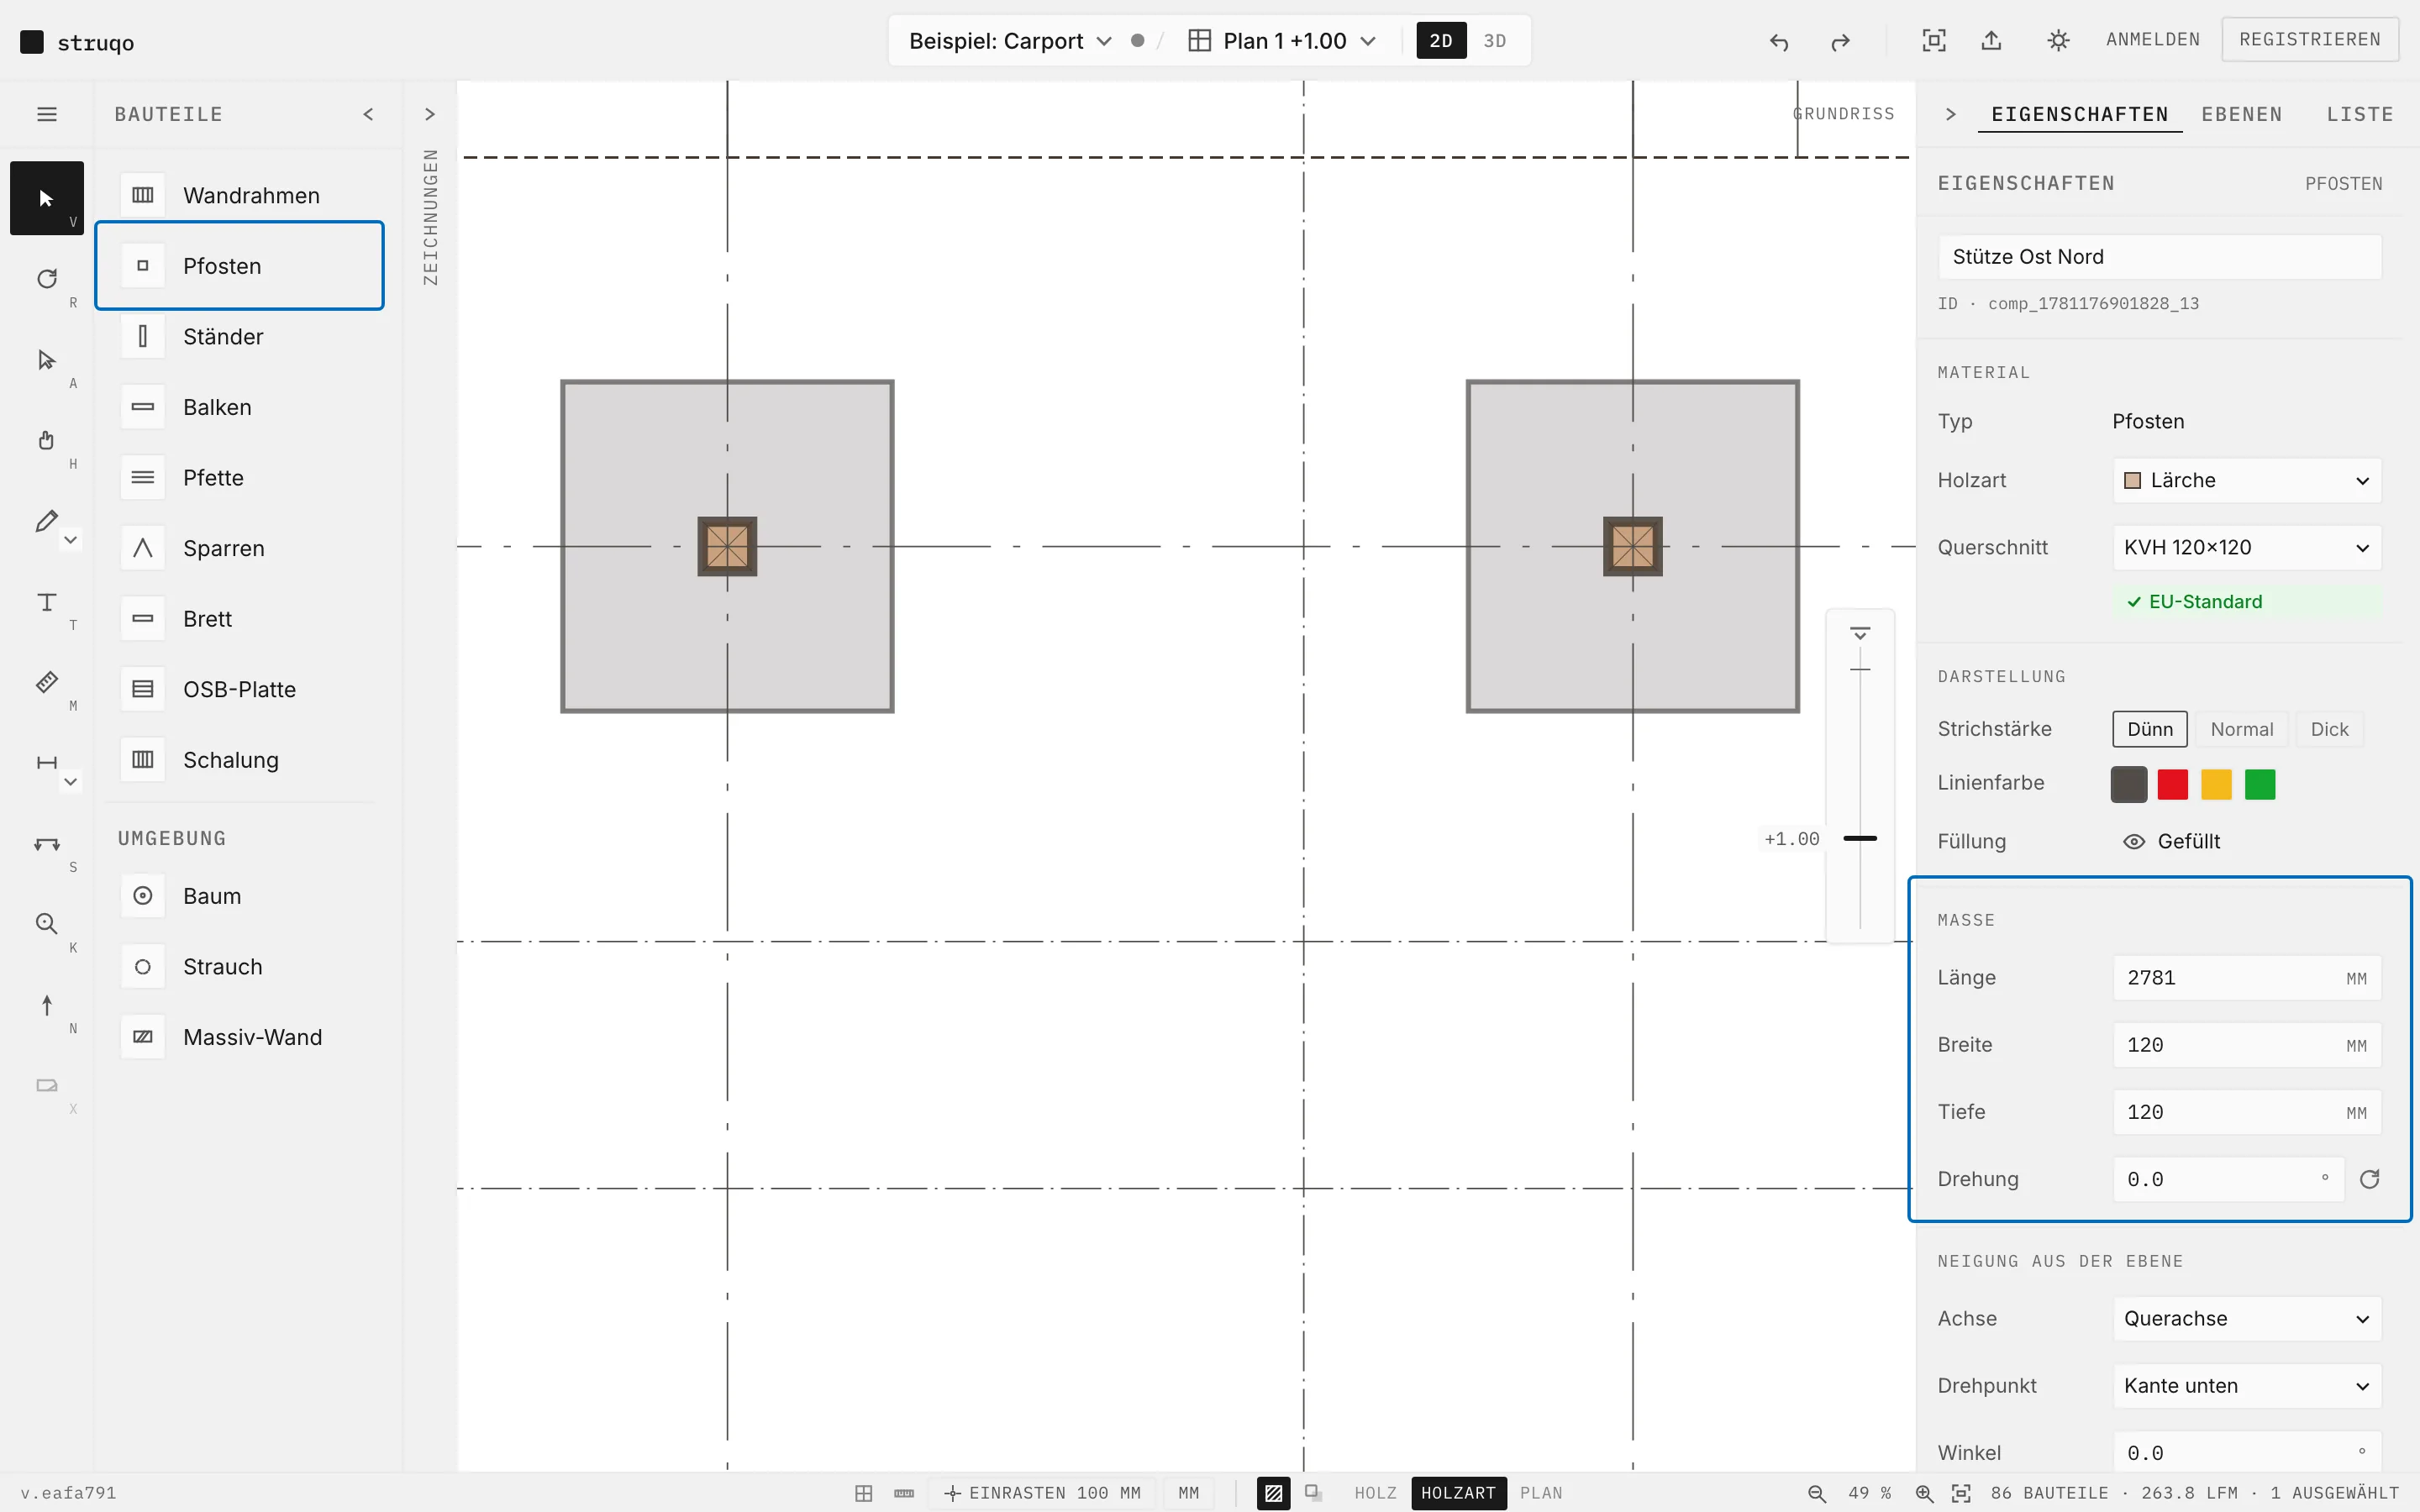Open the Drehpunkt Kante unten dropdown
The height and width of the screenshot is (1512, 2420).
(2247, 1385)
